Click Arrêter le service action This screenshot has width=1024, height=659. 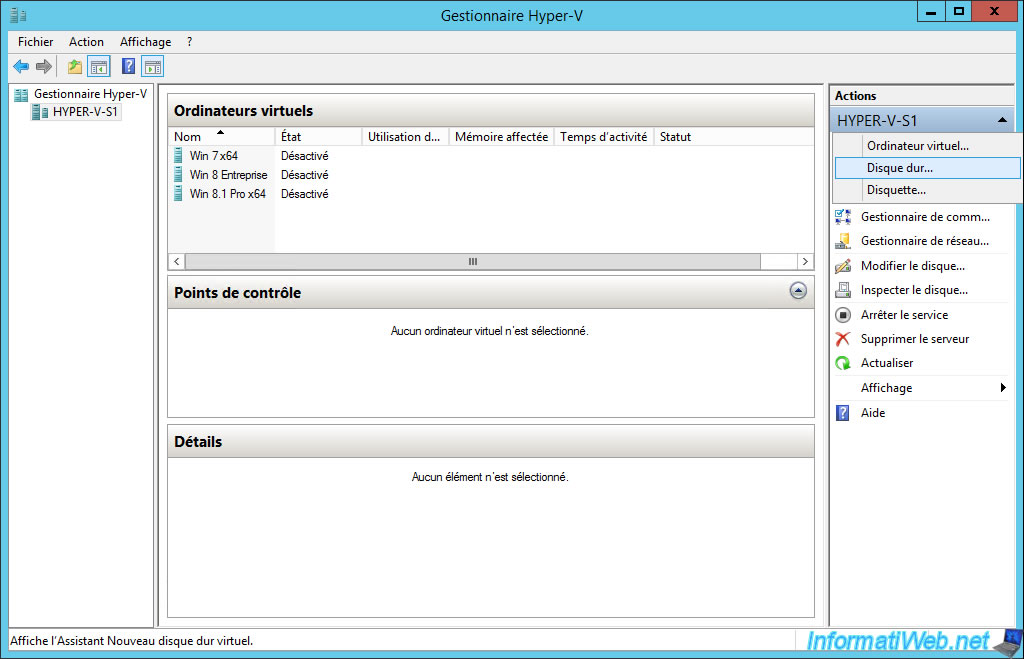(x=904, y=315)
